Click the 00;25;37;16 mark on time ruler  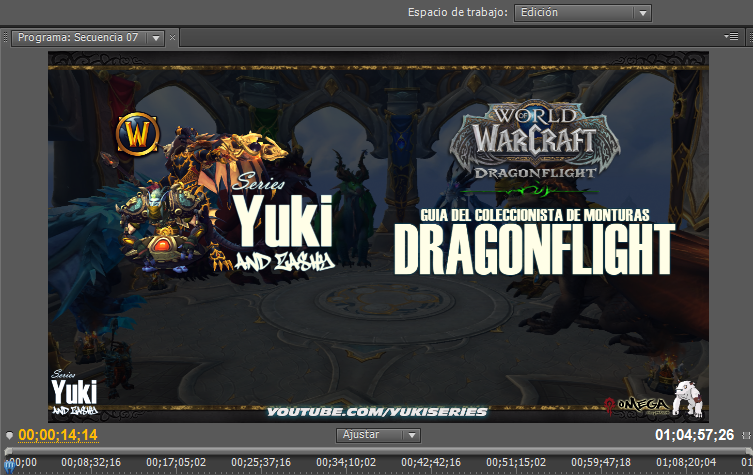click(x=261, y=463)
